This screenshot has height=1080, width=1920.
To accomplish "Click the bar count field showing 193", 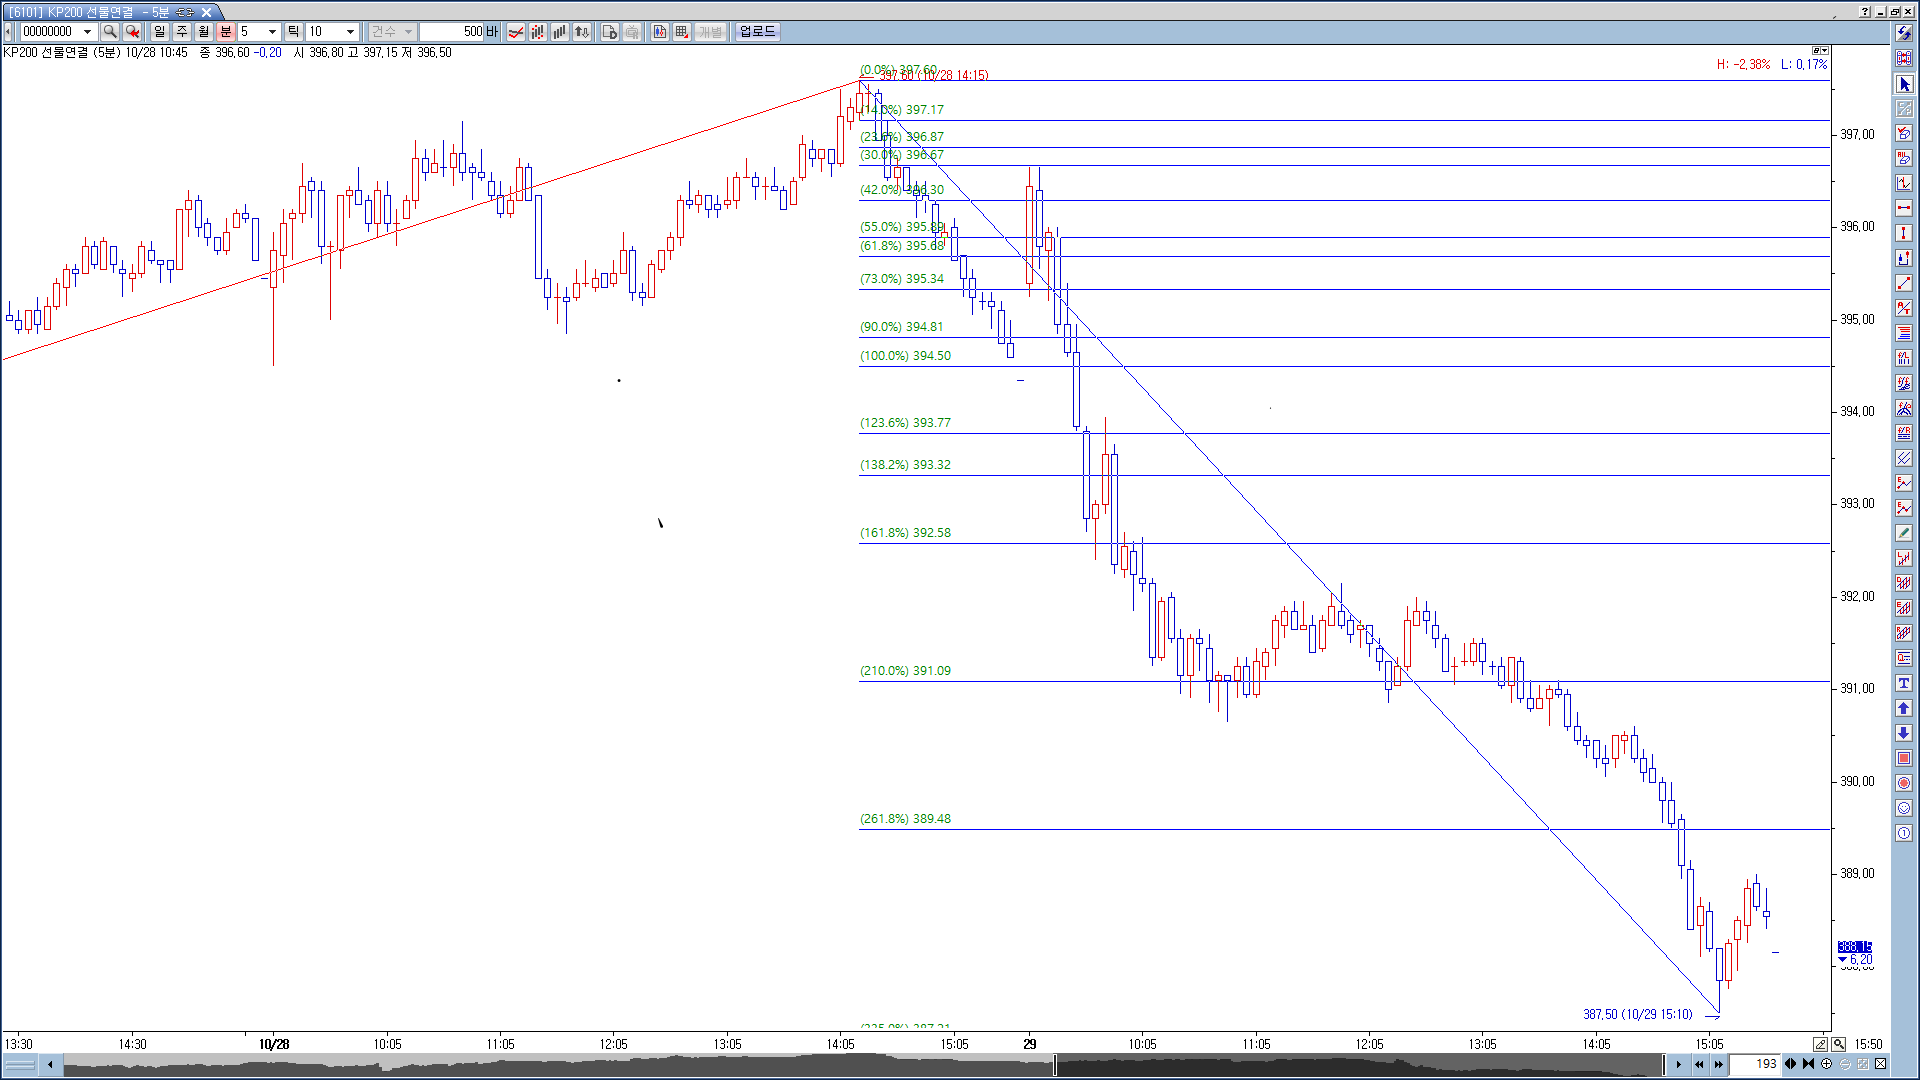I will [x=1756, y=1064].
